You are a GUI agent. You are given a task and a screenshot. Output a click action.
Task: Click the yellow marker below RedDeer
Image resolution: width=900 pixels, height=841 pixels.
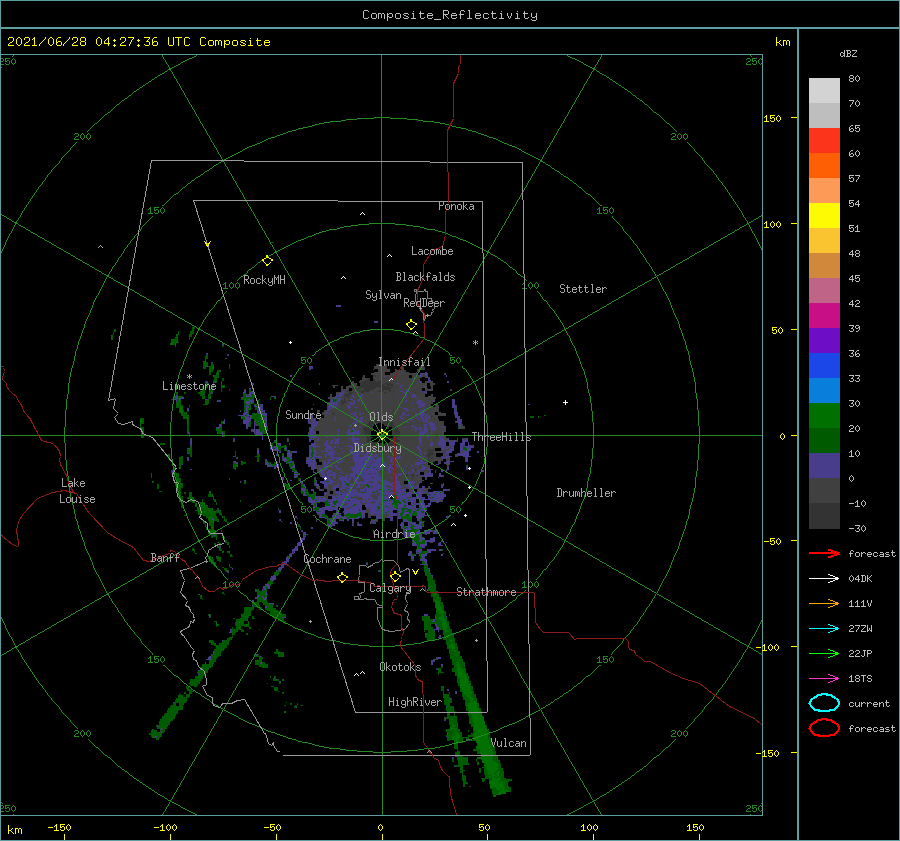412,325
